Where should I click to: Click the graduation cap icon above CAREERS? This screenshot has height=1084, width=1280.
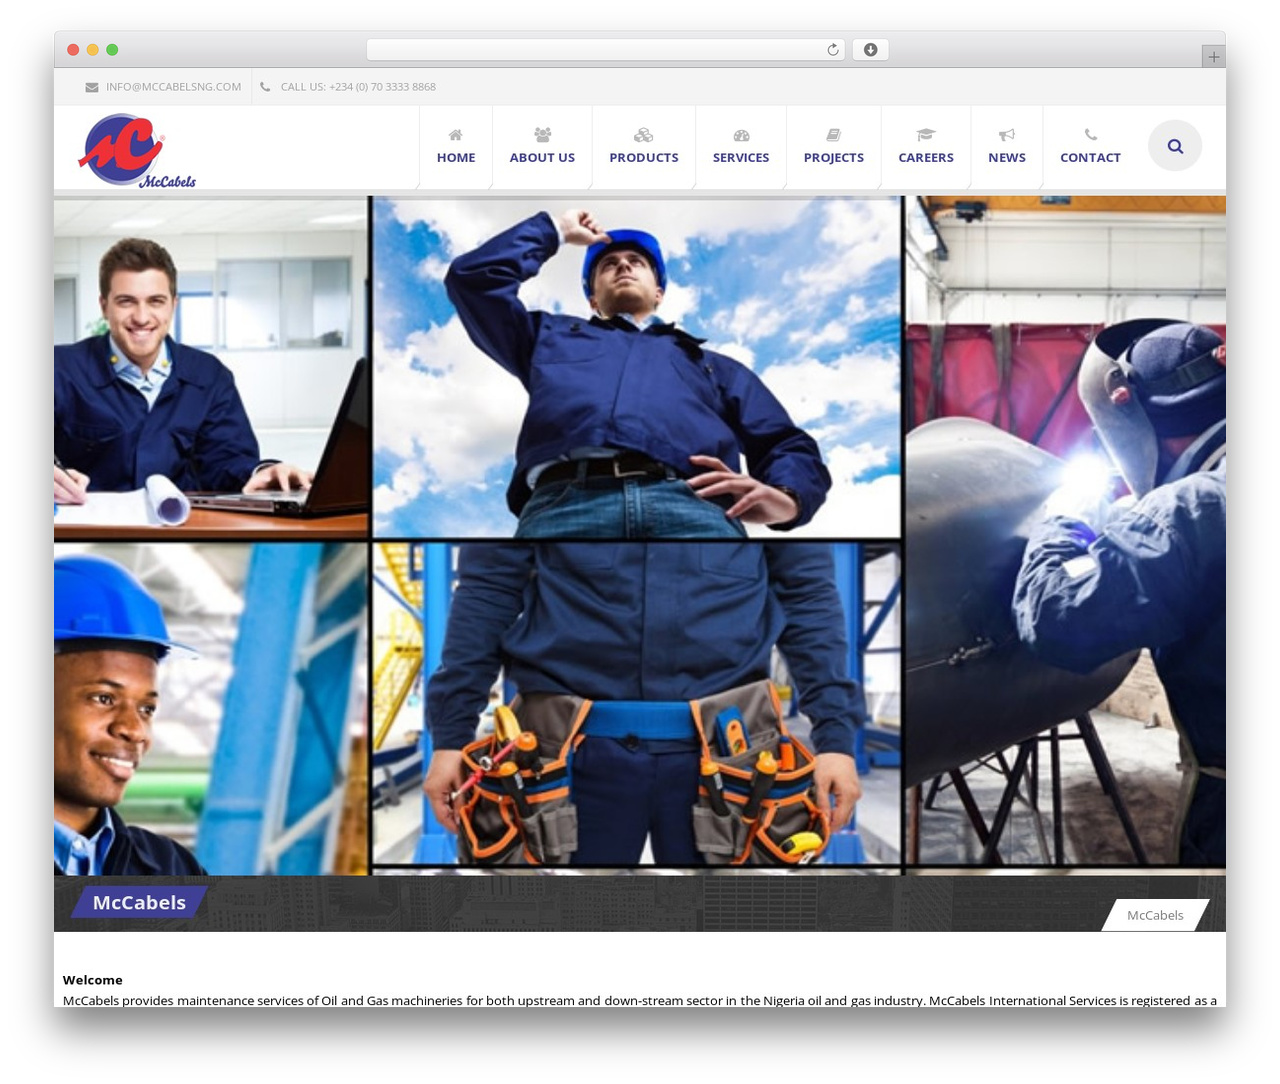pos(926,135)
